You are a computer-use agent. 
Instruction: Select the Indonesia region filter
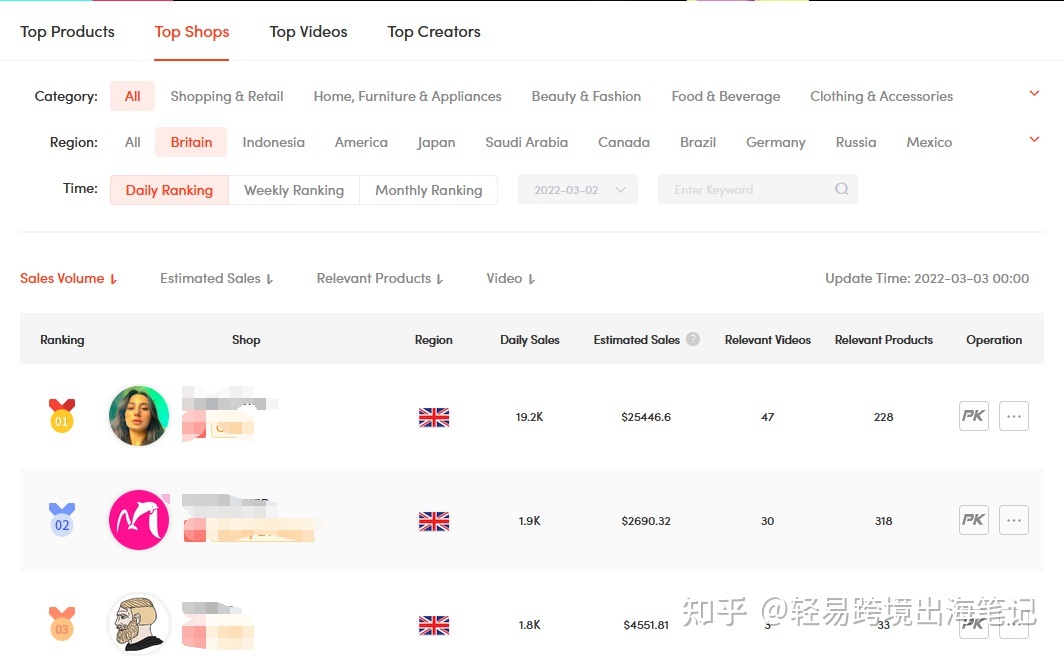tap(273, 142)
